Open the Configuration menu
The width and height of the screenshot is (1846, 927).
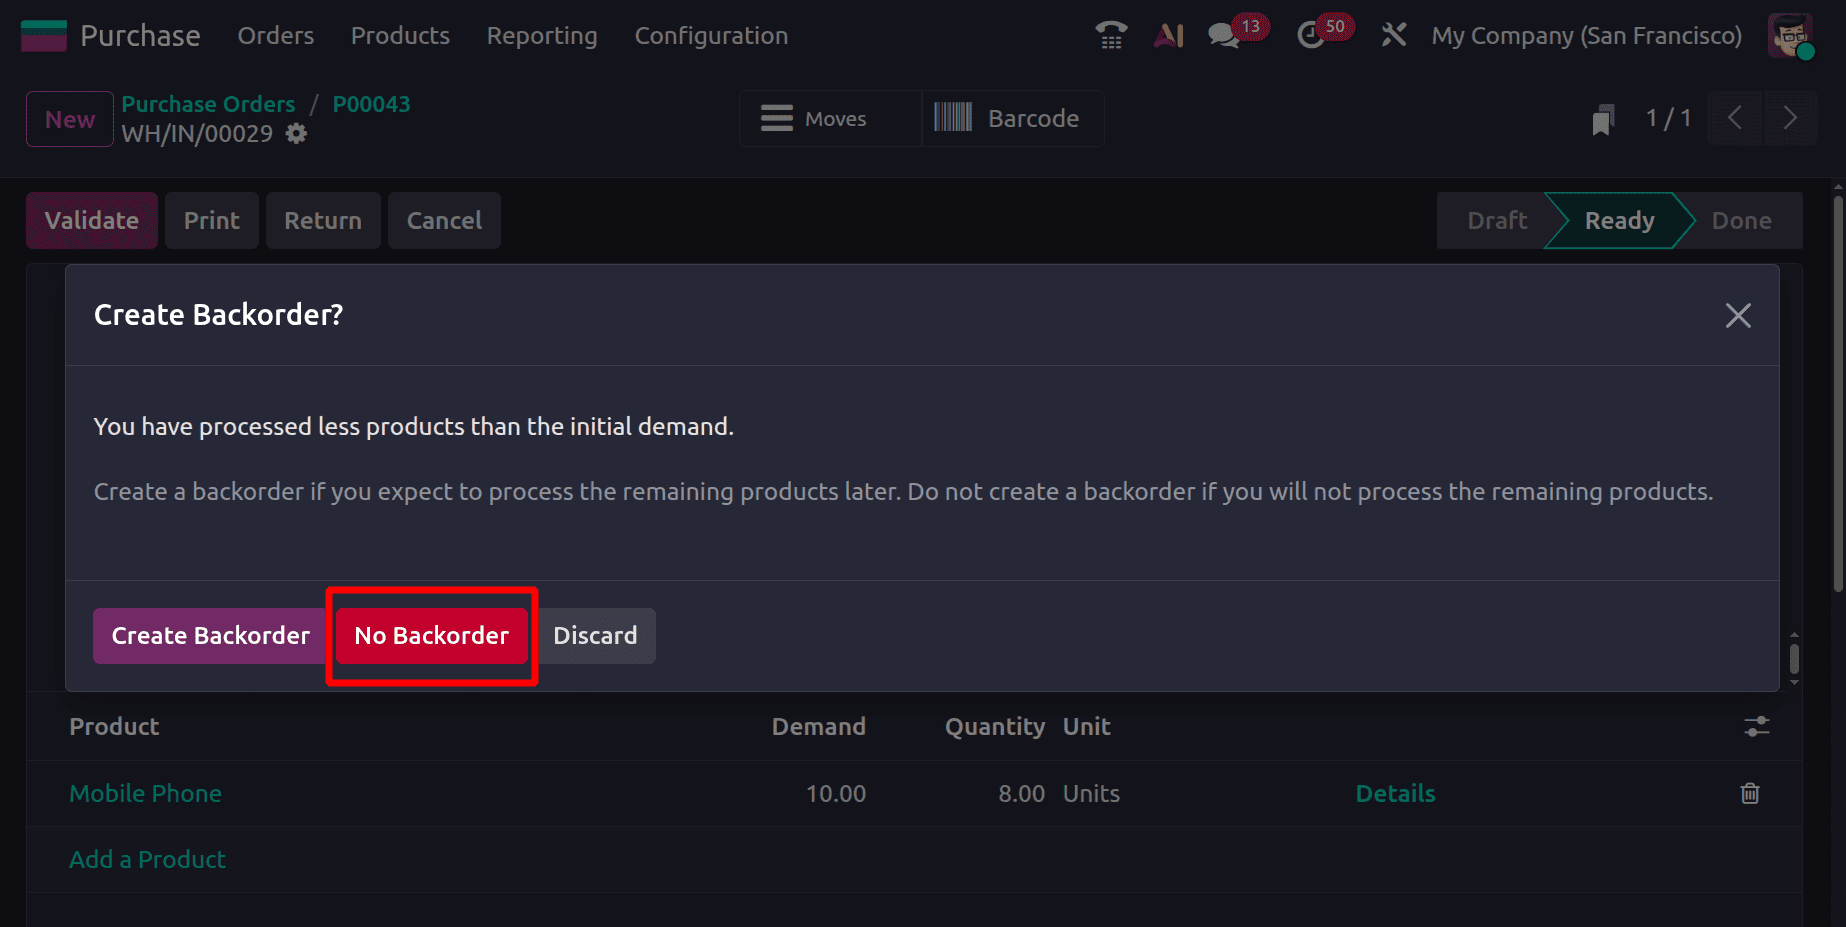pos(710,36)
